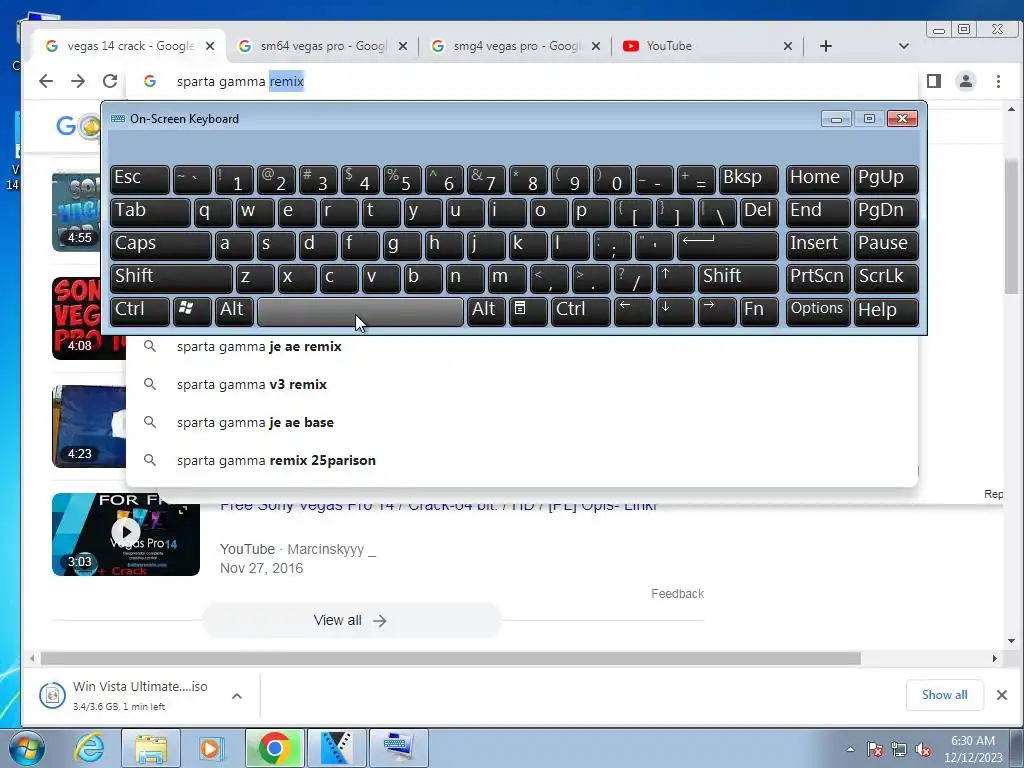Open the 4:55 video thumbnail
Image resolution: width=1024 pixels, height=768 pixels.
tap(76, 212)
